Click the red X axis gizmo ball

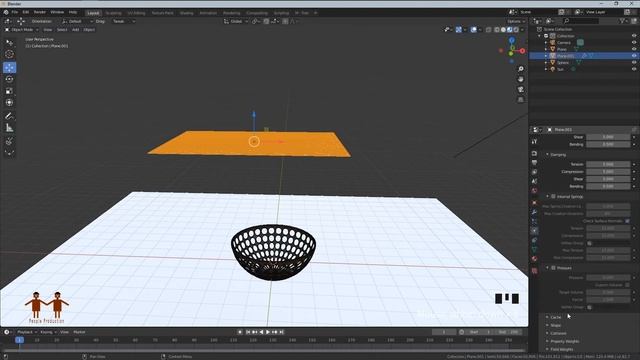click(x=522, y=51)
